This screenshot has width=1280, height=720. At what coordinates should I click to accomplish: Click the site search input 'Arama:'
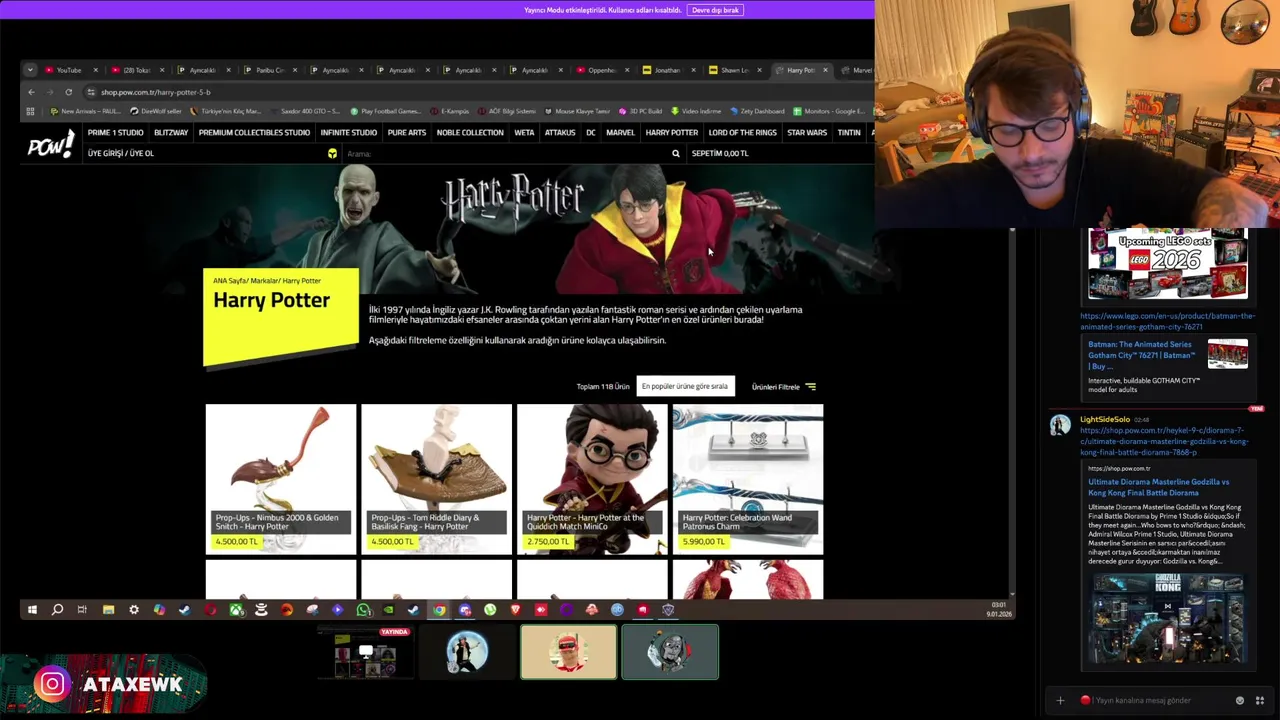[505, 153]
